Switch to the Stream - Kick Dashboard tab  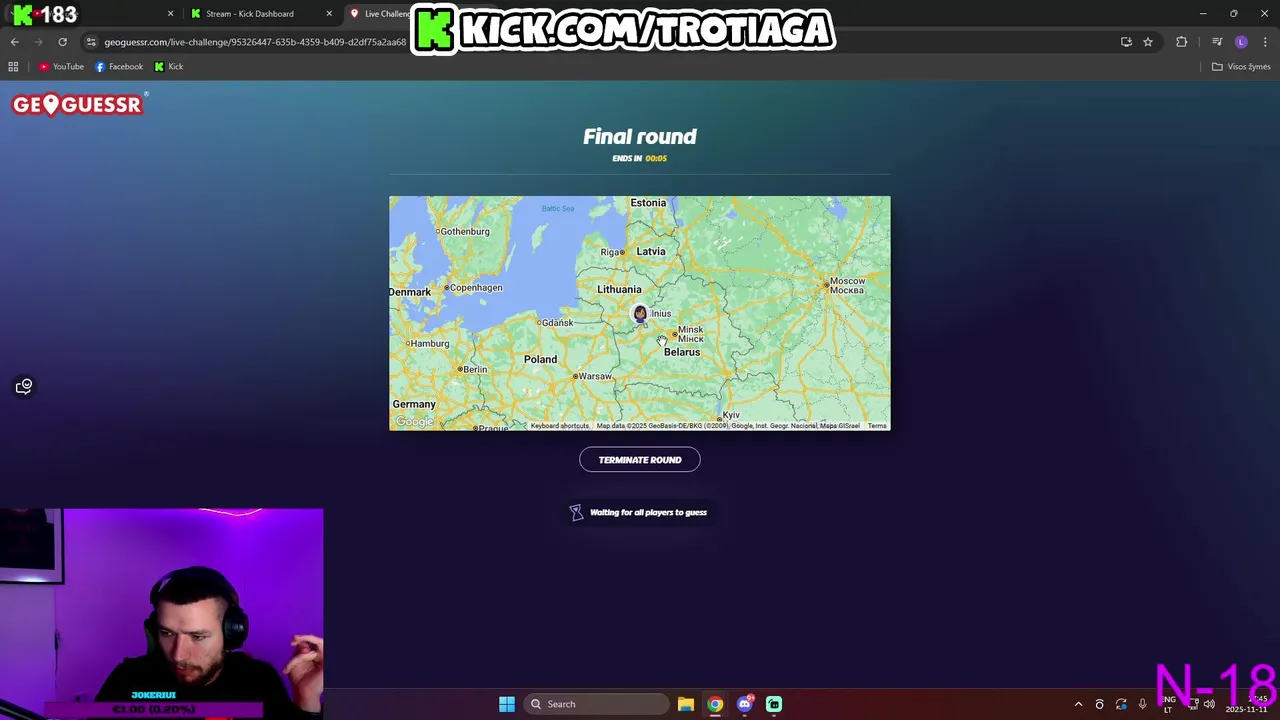(x=250, y=14)
